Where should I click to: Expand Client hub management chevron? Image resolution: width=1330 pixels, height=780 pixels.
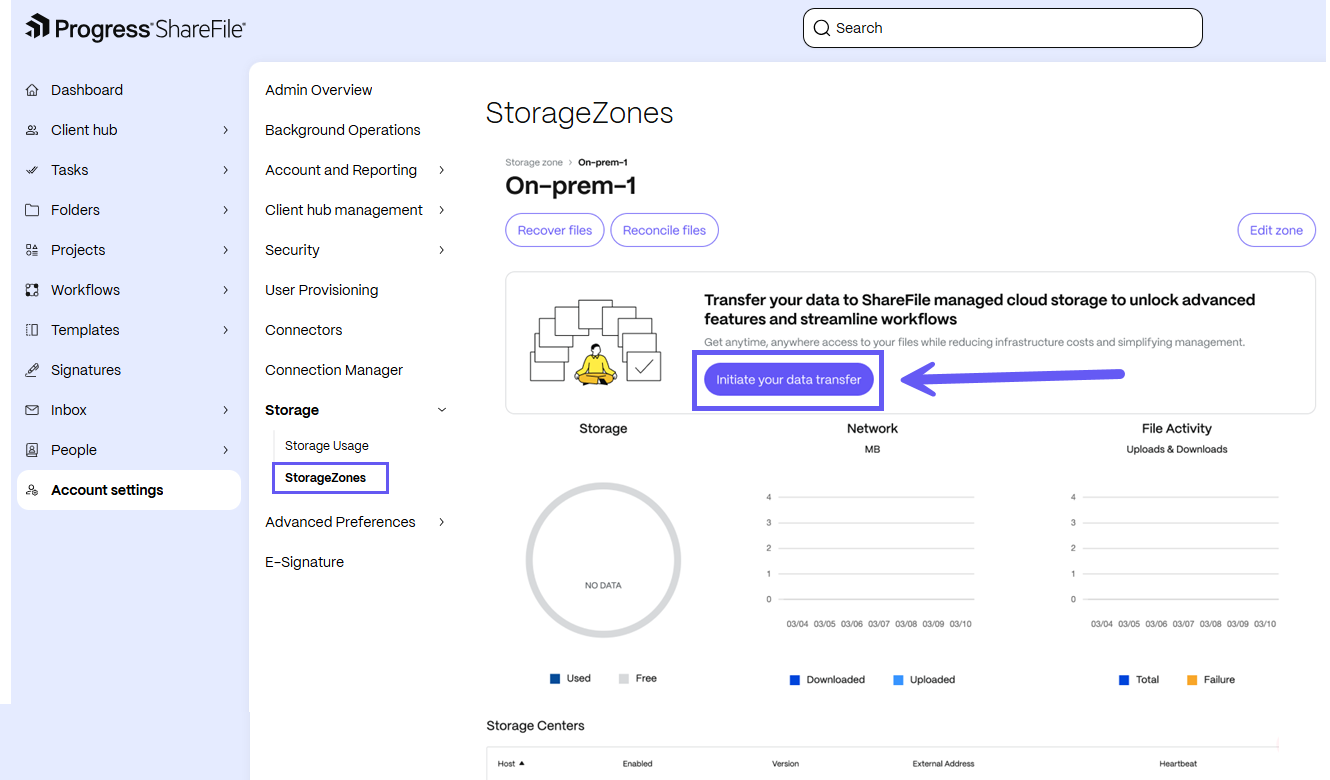[x=442, y=210]
